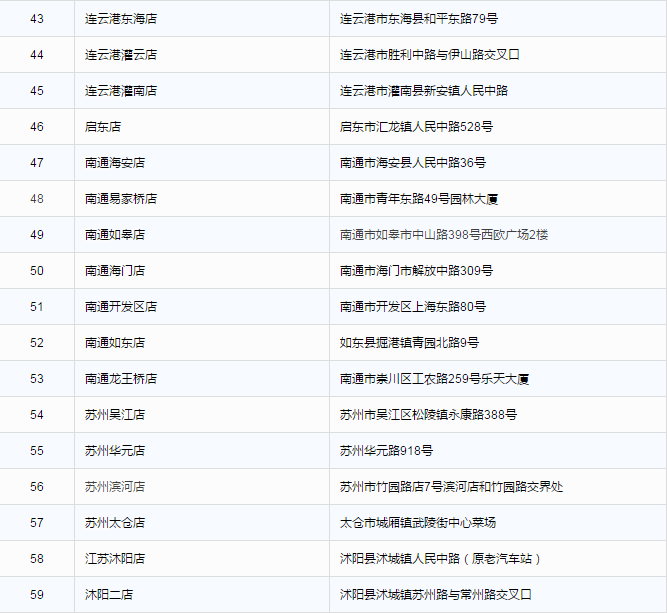Viewport: 667px width, 613px height.
Task: Select row number 55 cell
Action: pyautogui.click(x=37, y=450)
